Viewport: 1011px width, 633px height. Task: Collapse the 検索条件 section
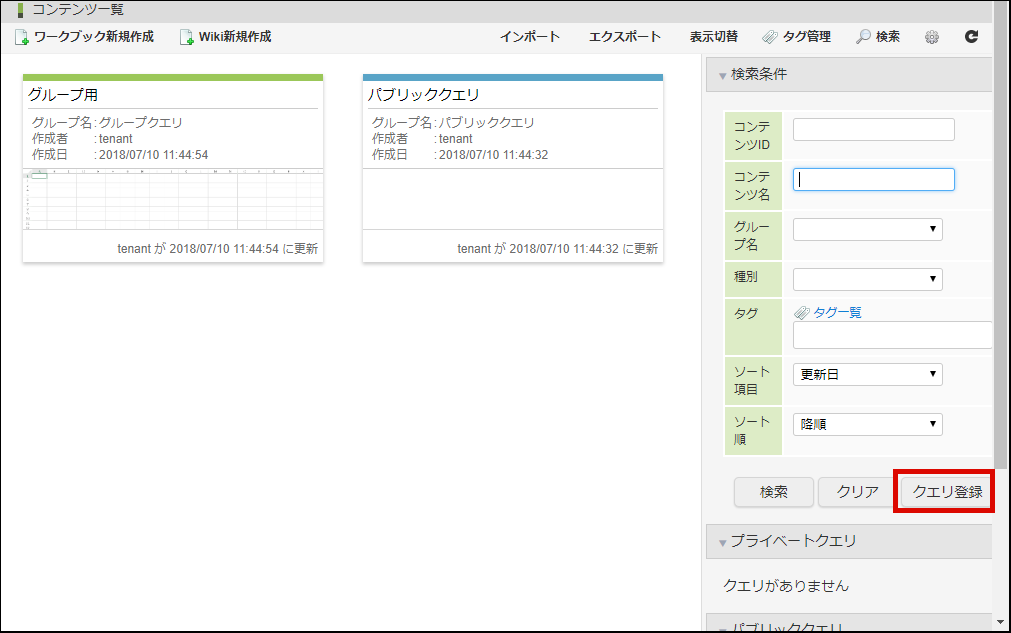[x=849, y=74]
